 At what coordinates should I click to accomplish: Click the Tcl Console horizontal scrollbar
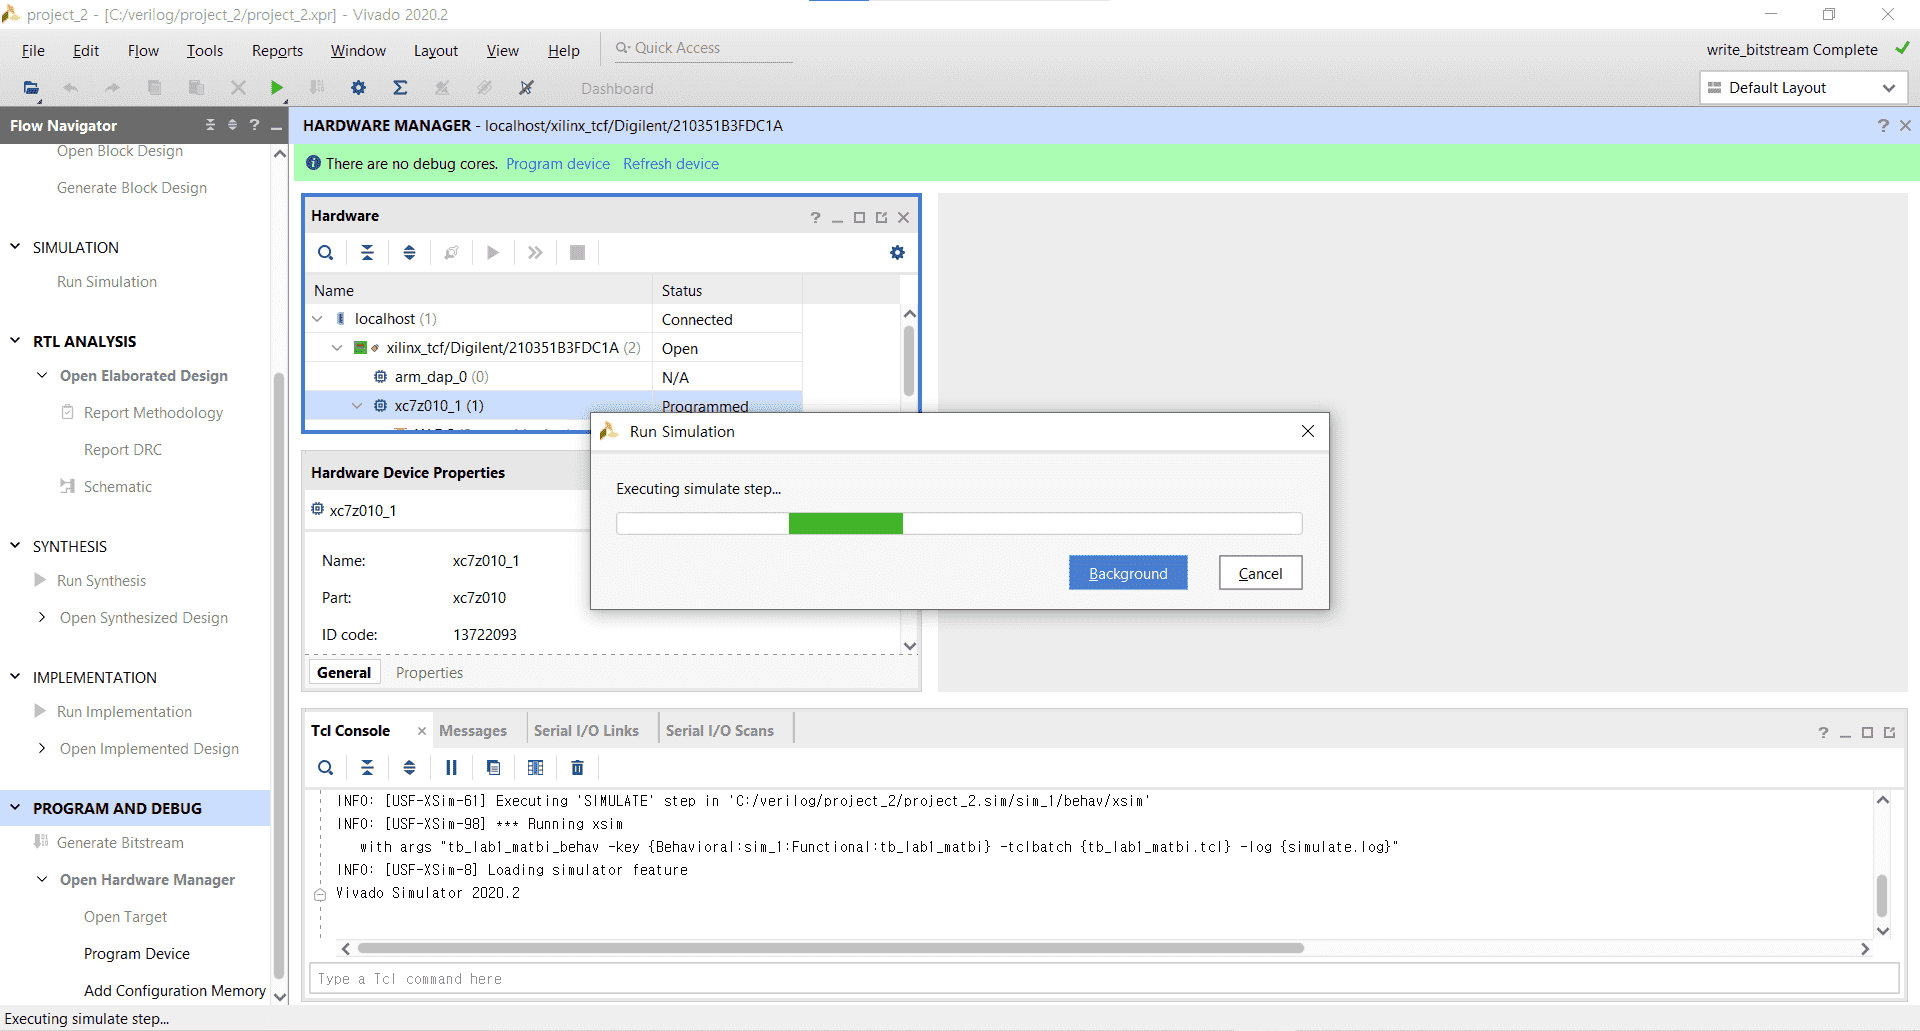(830, 948)
